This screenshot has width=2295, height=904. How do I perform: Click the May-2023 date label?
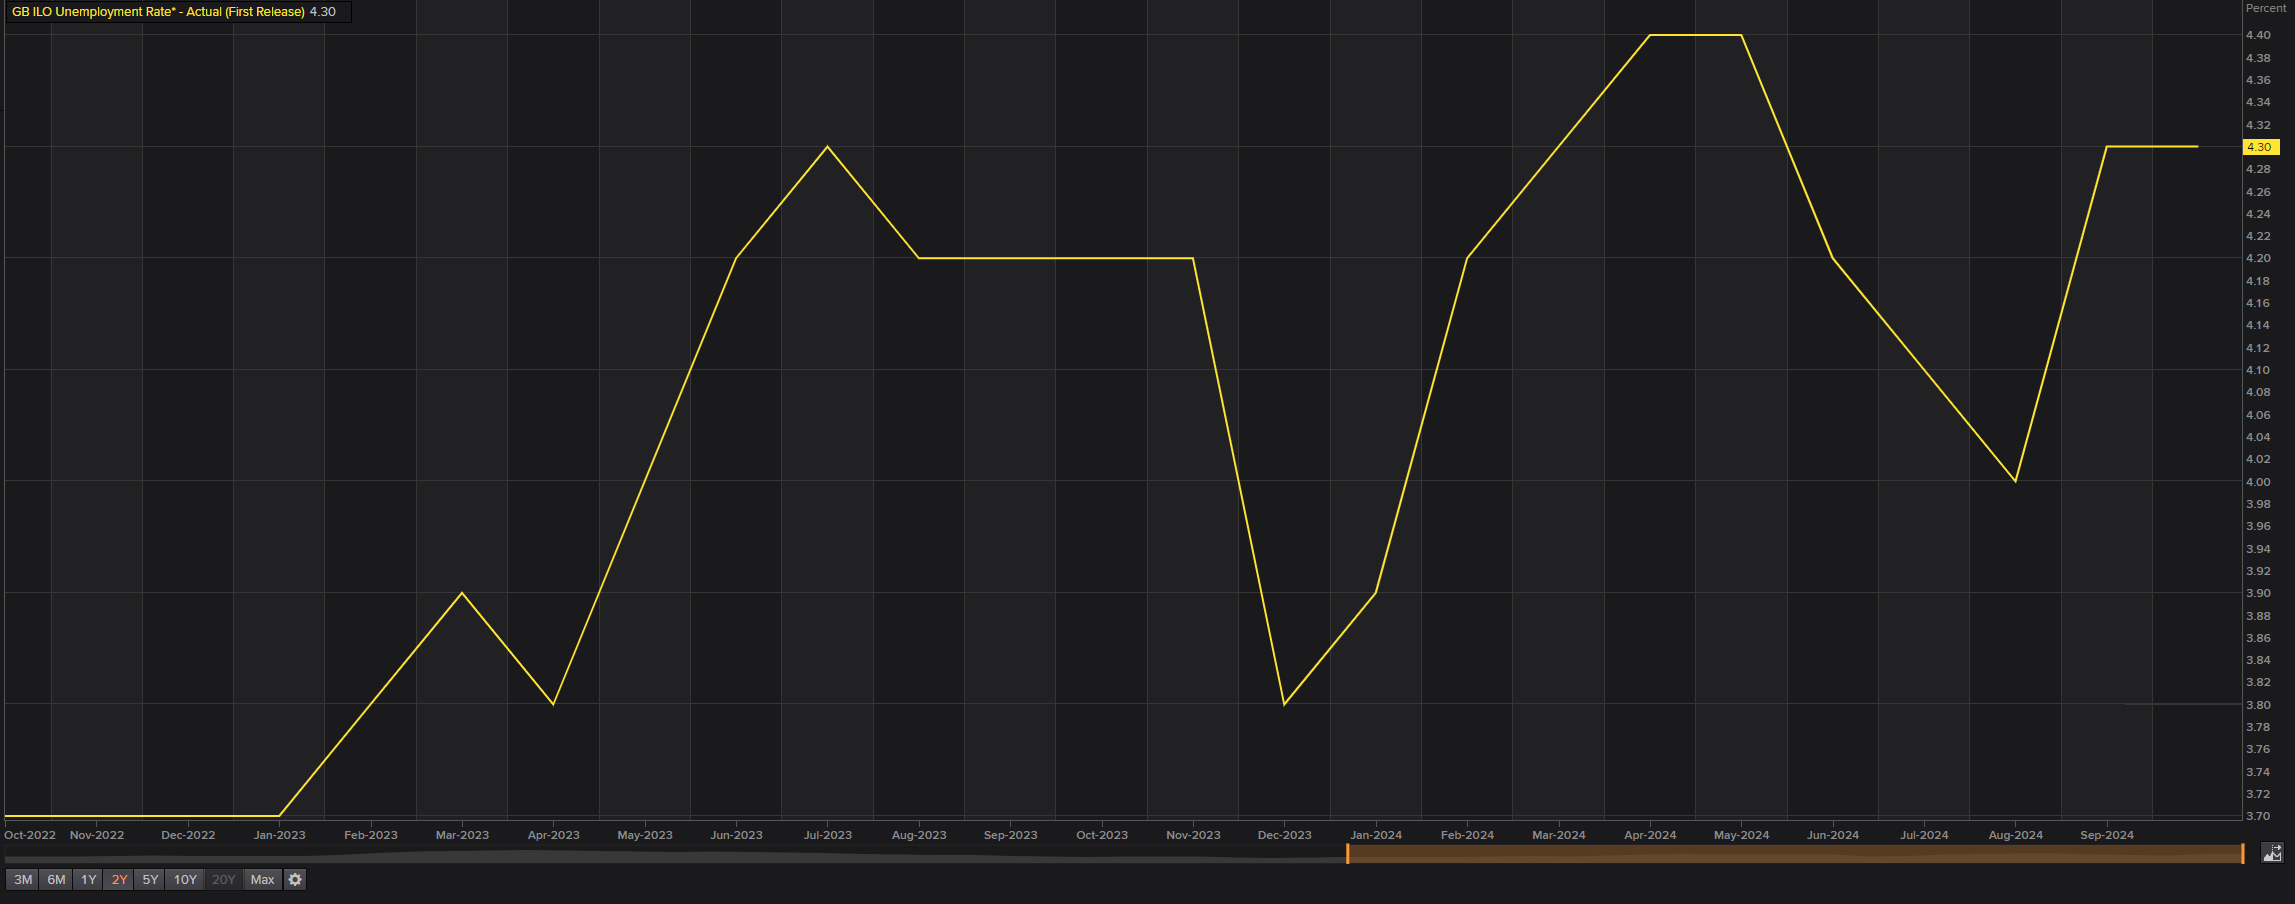coord(645,835)
